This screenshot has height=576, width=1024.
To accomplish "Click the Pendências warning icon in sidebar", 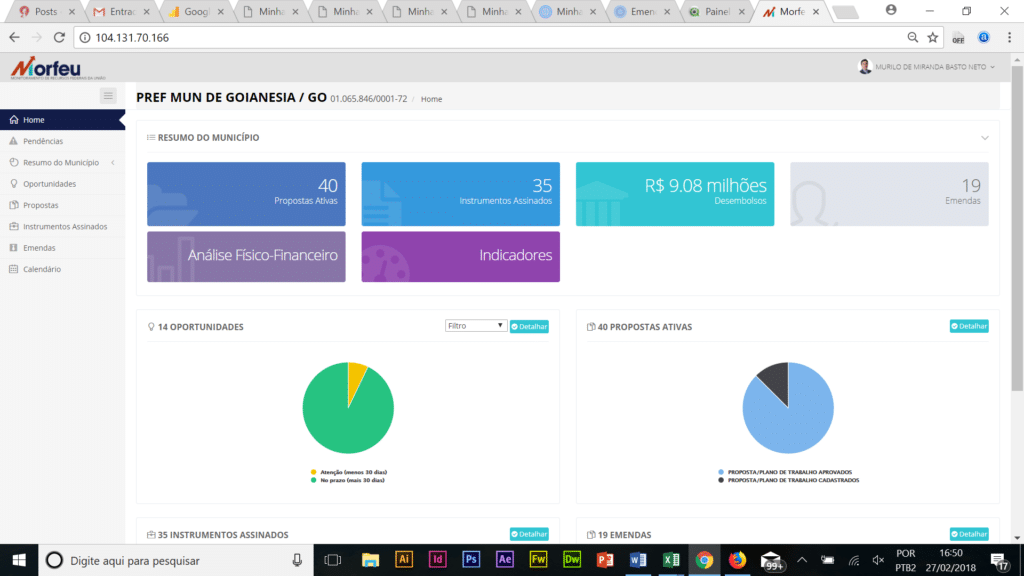I will point(13,141).
